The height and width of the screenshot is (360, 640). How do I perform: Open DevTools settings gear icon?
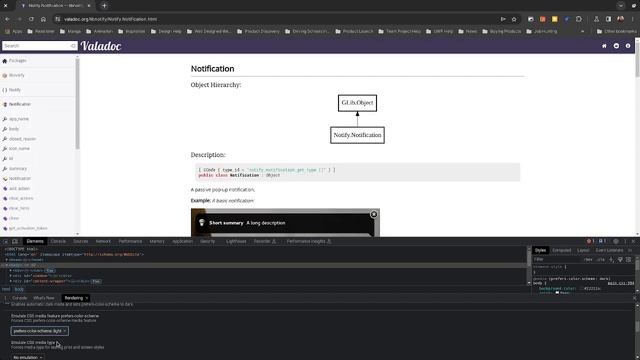[x=616, y=241]
